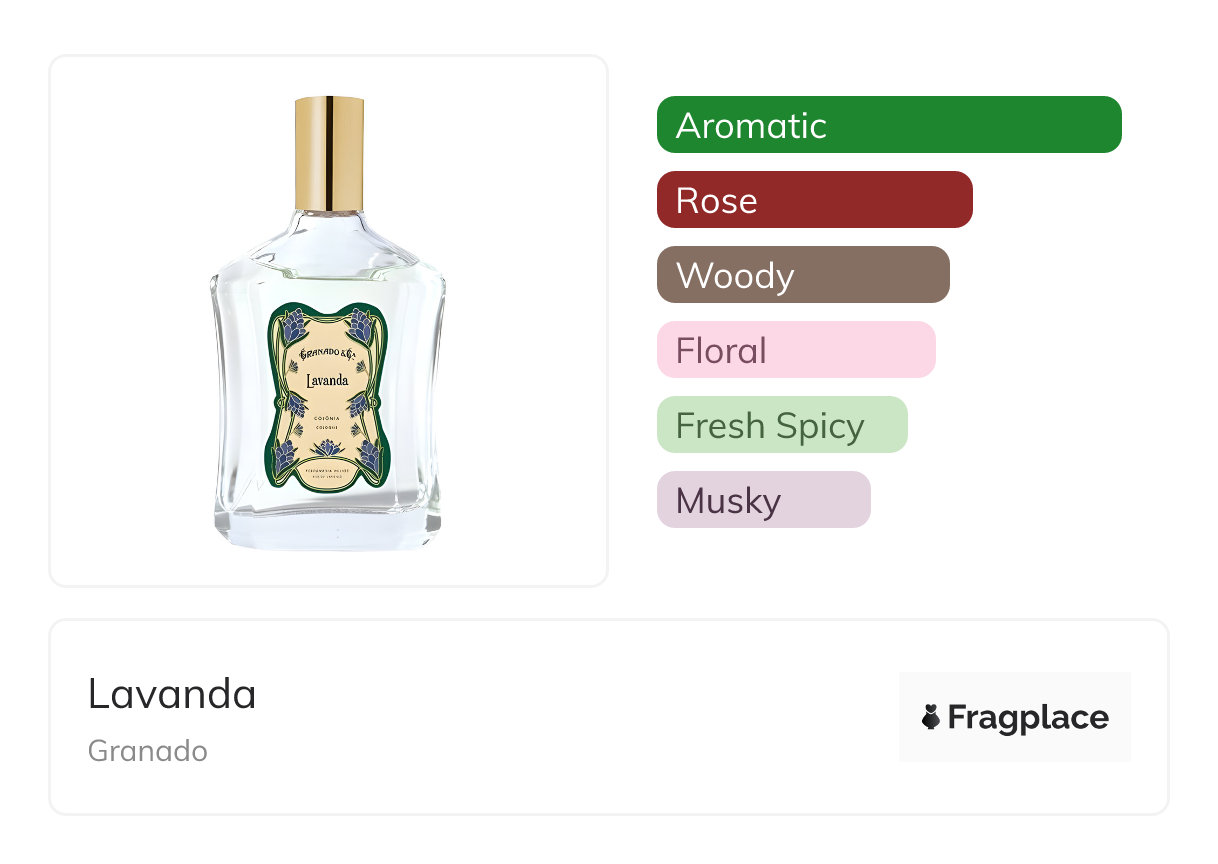
Task: Click the top-left blue flower on the label
Action: coord(293,325)
